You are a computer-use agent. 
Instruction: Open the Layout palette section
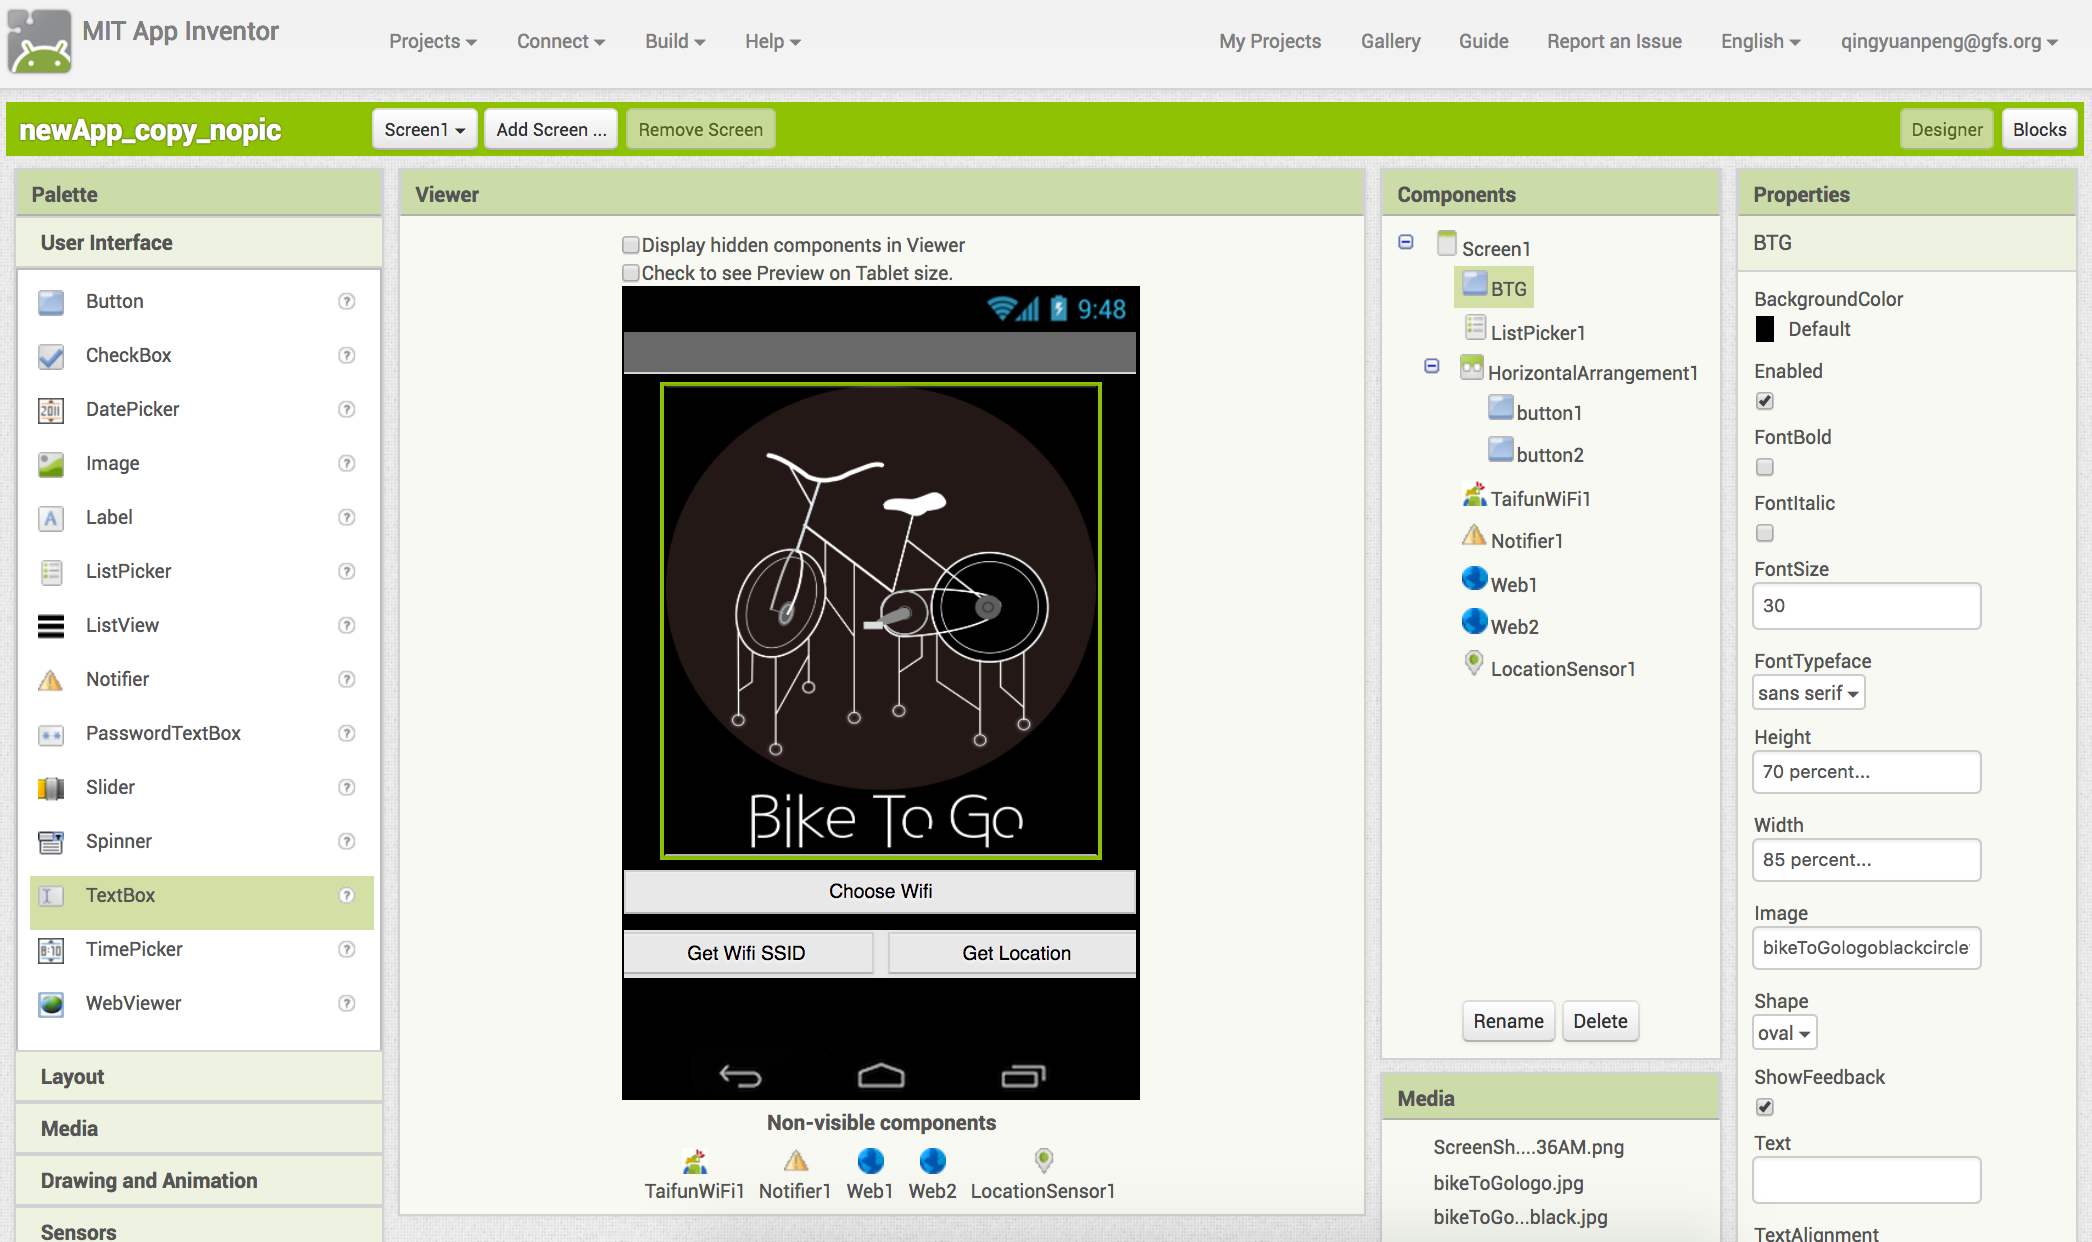pyautogui.click(x=72, y=1077)
